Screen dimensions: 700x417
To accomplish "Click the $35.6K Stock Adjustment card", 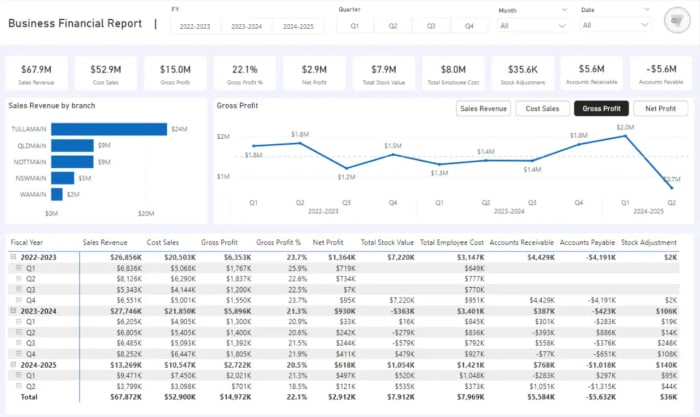I will click(523, 74).
